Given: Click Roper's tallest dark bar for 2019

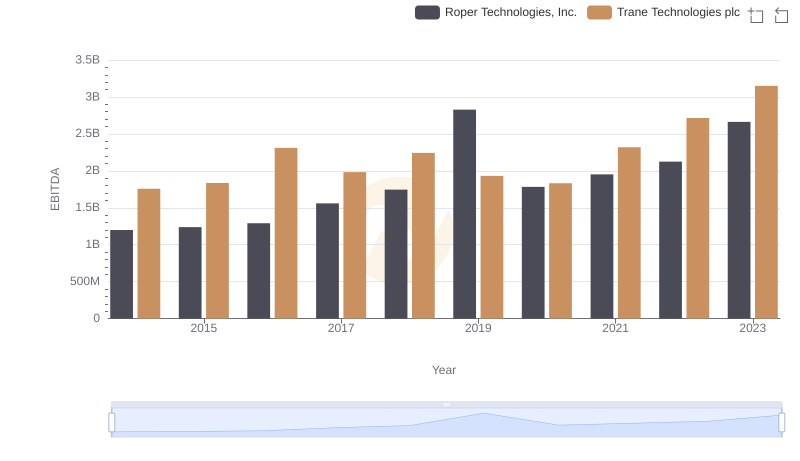Looking at the screenshot, I should [464, 214].
